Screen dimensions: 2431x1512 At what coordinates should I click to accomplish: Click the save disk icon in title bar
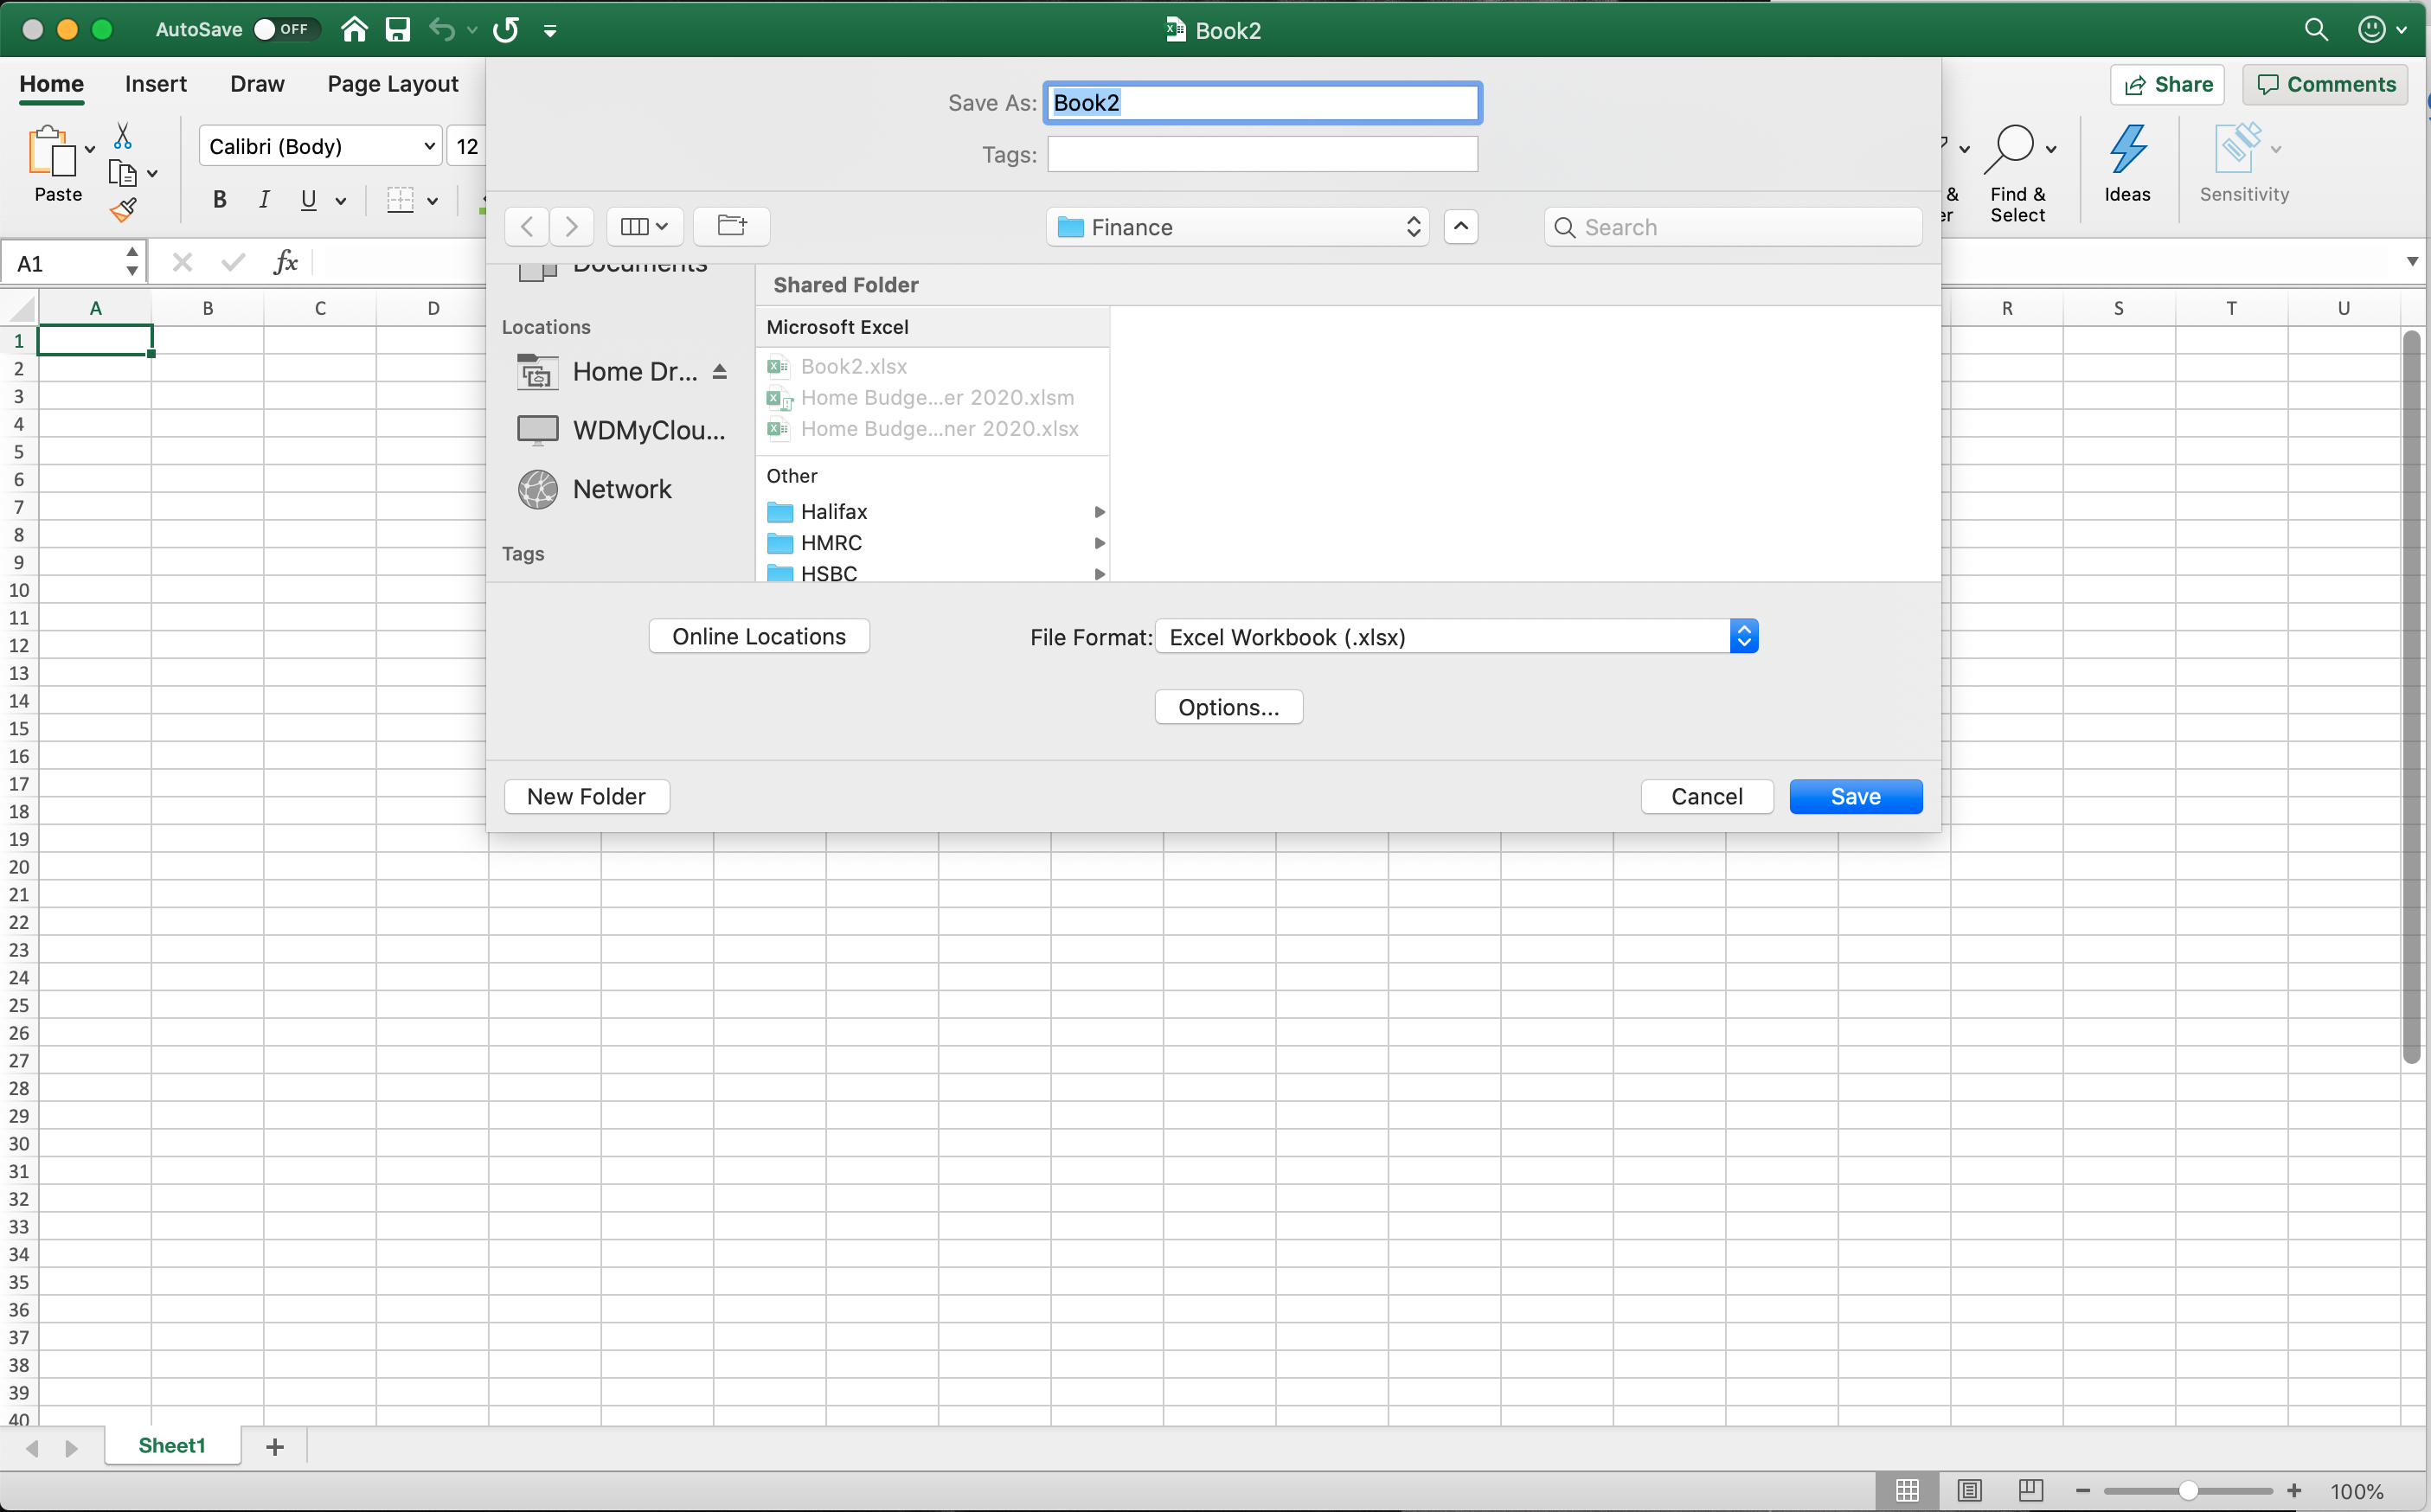tap(398, 29)
